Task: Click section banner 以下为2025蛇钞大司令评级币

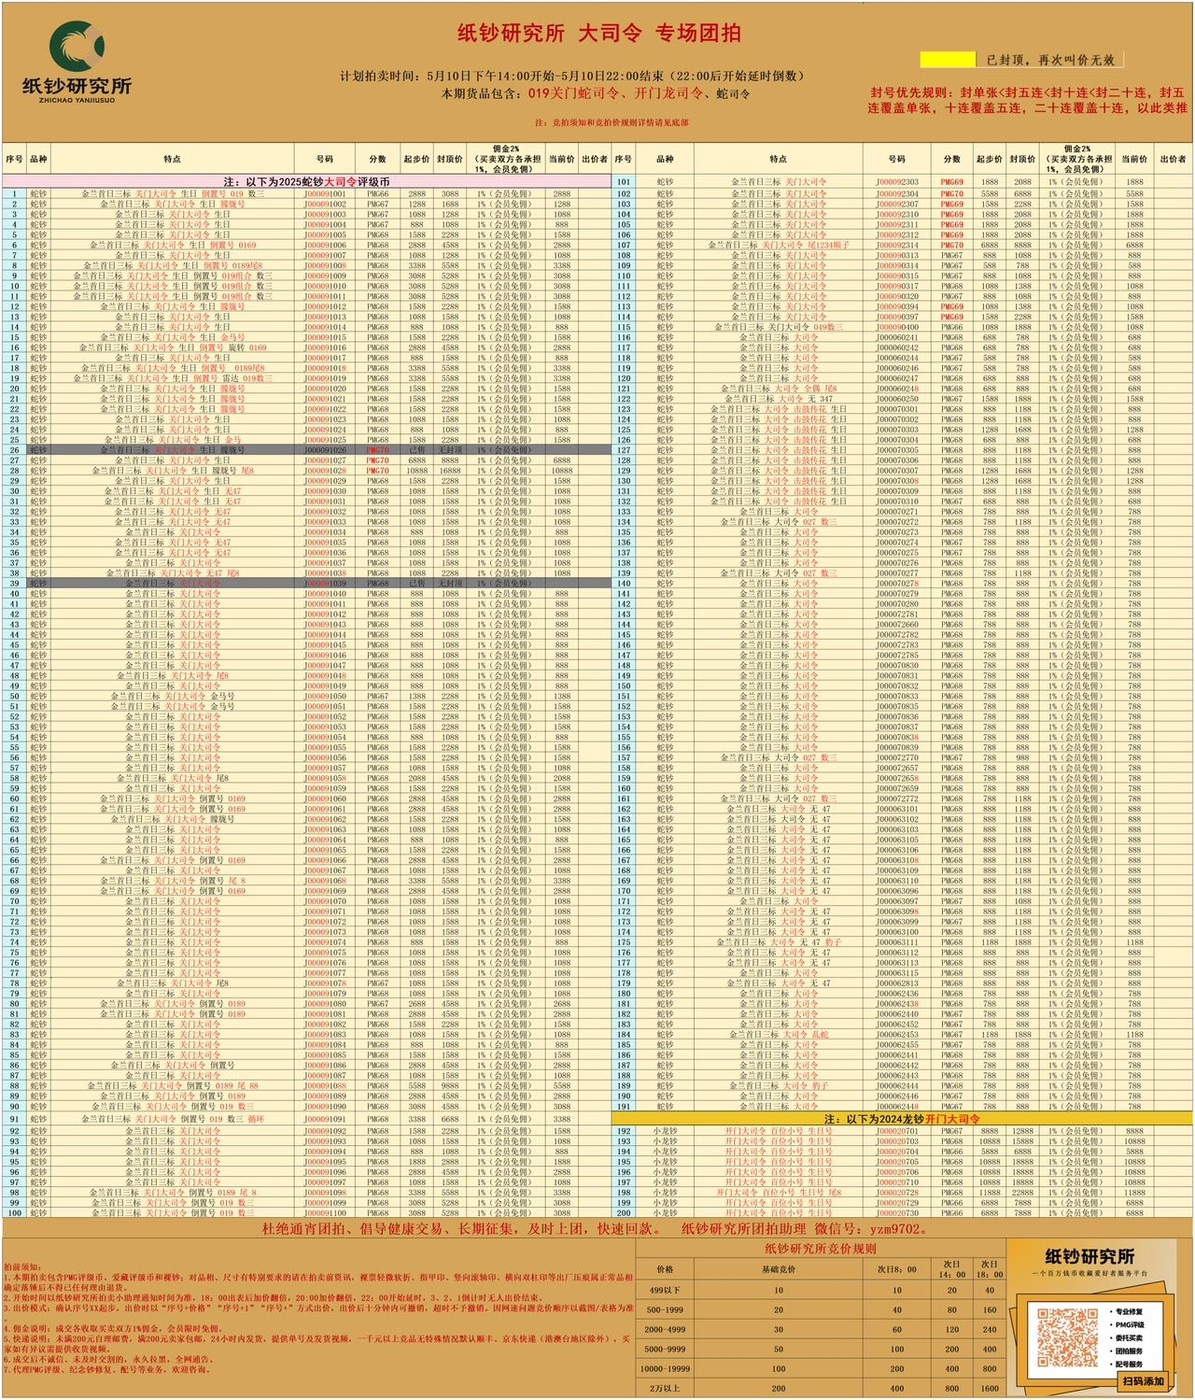Action: pyautogui.click(x=306, y=182)
